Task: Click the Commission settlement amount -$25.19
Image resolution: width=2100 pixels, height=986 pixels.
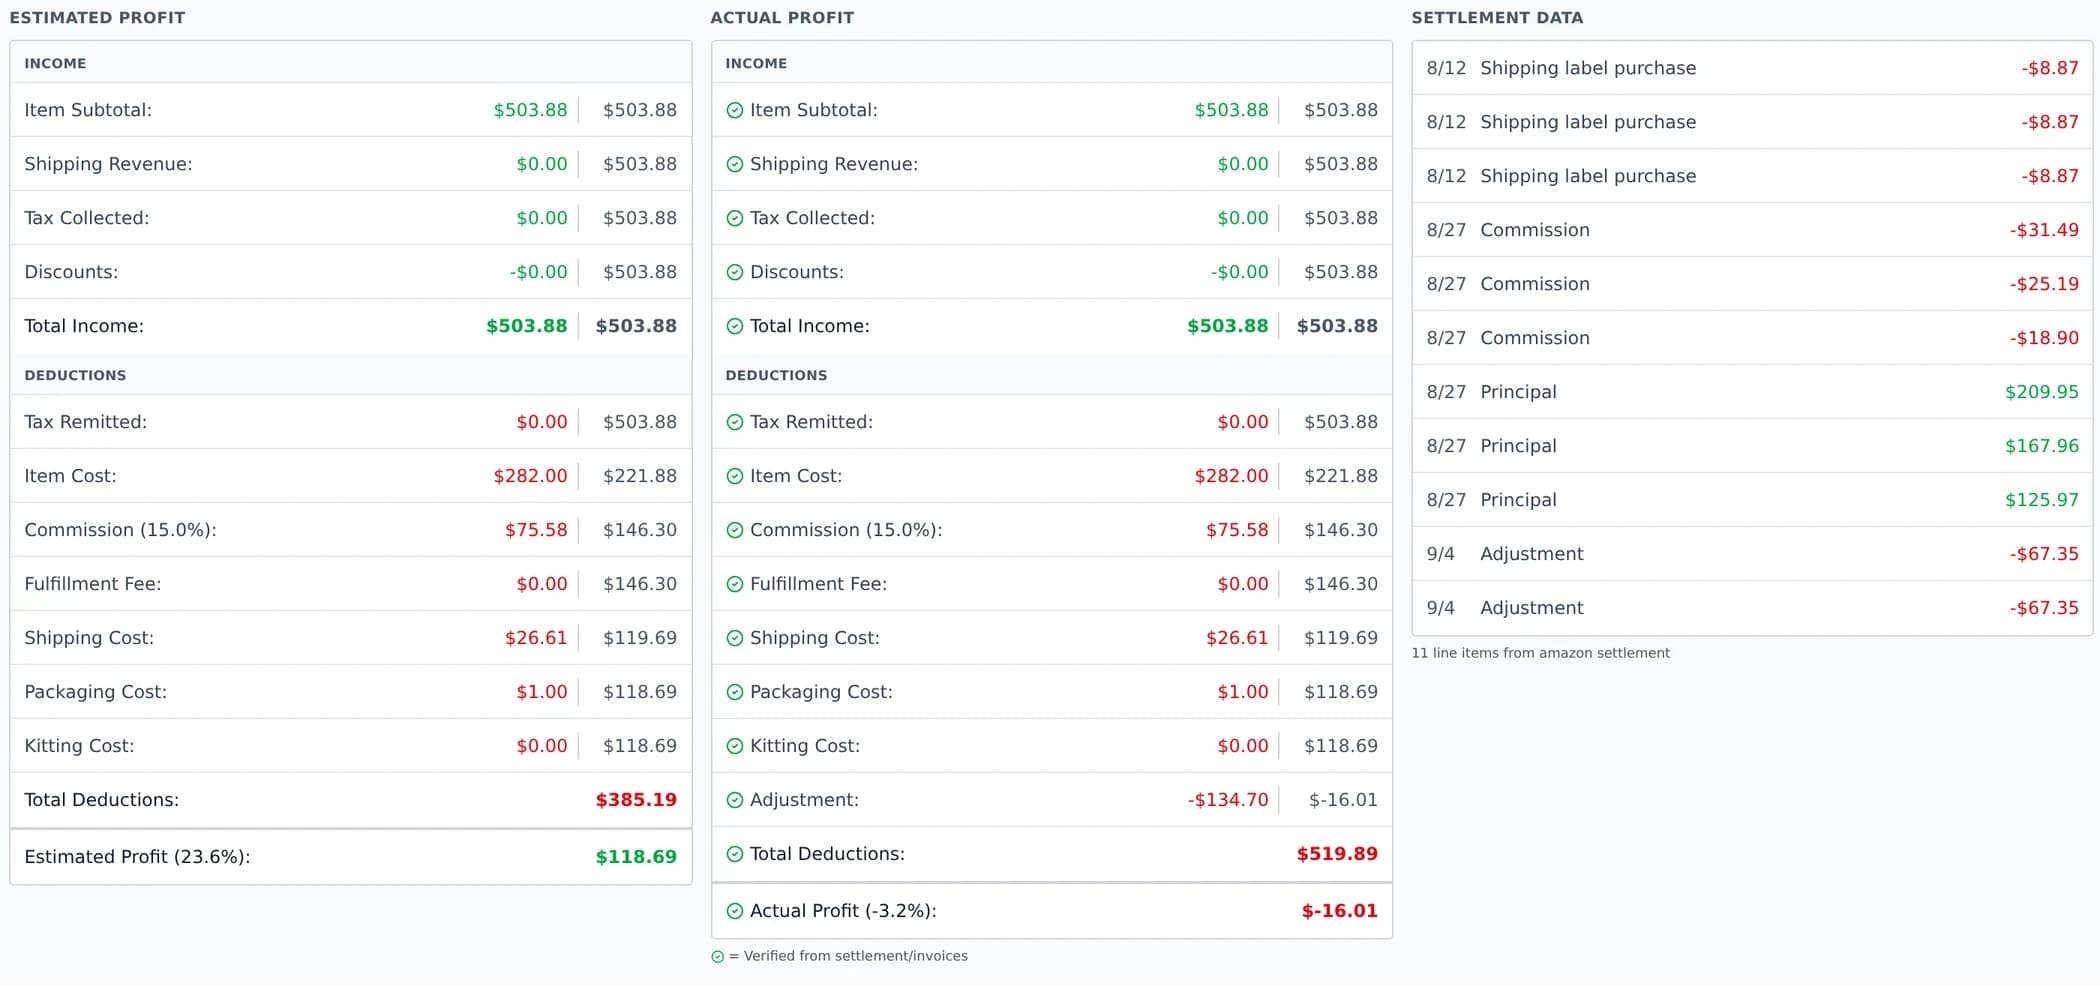Action: tap(2044, 284)
